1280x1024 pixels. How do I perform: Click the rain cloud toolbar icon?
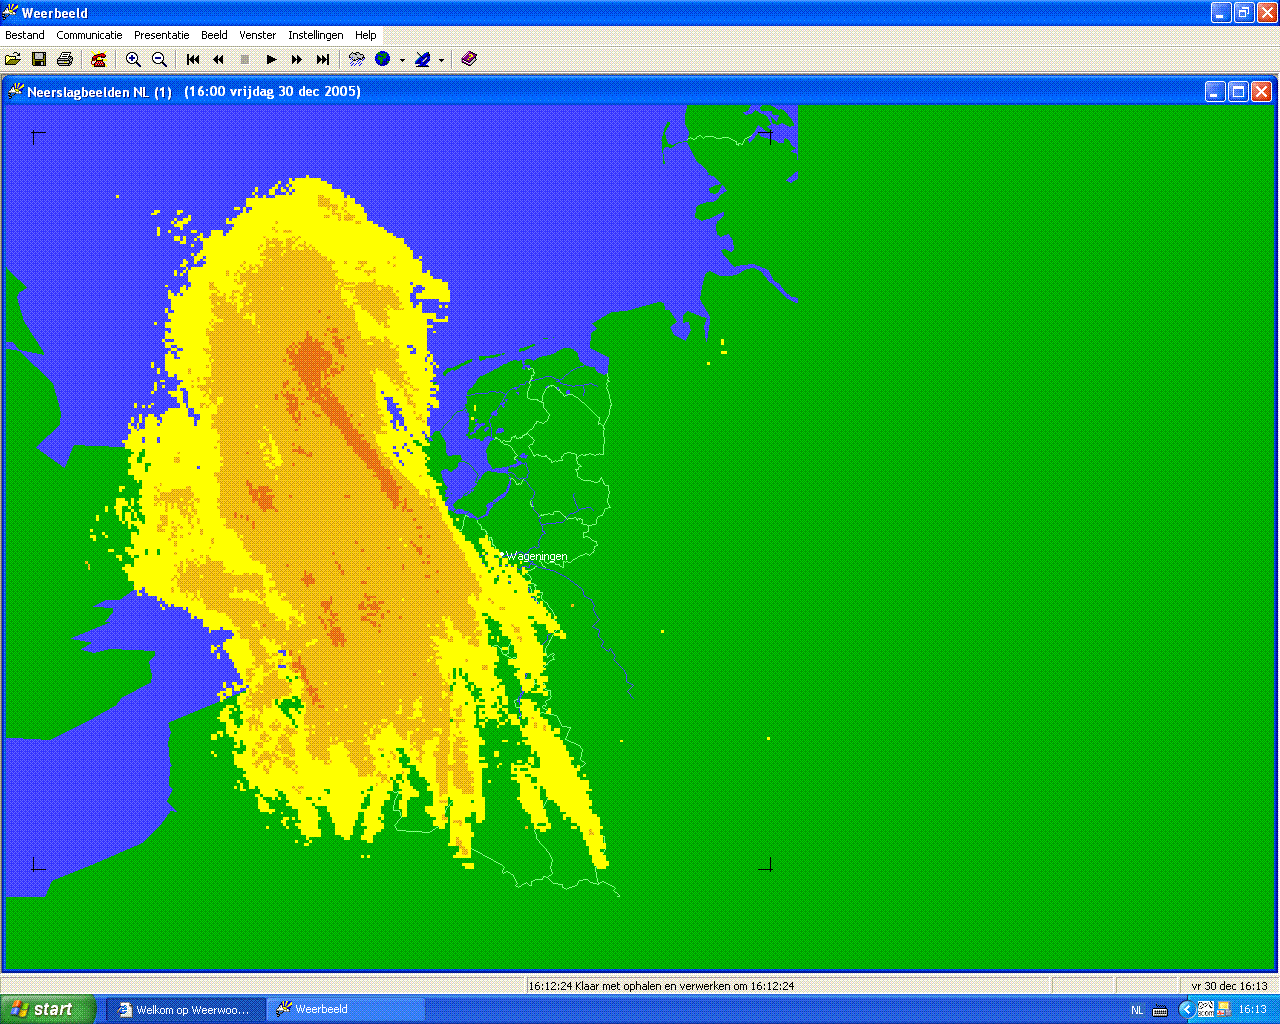(356, 59)
